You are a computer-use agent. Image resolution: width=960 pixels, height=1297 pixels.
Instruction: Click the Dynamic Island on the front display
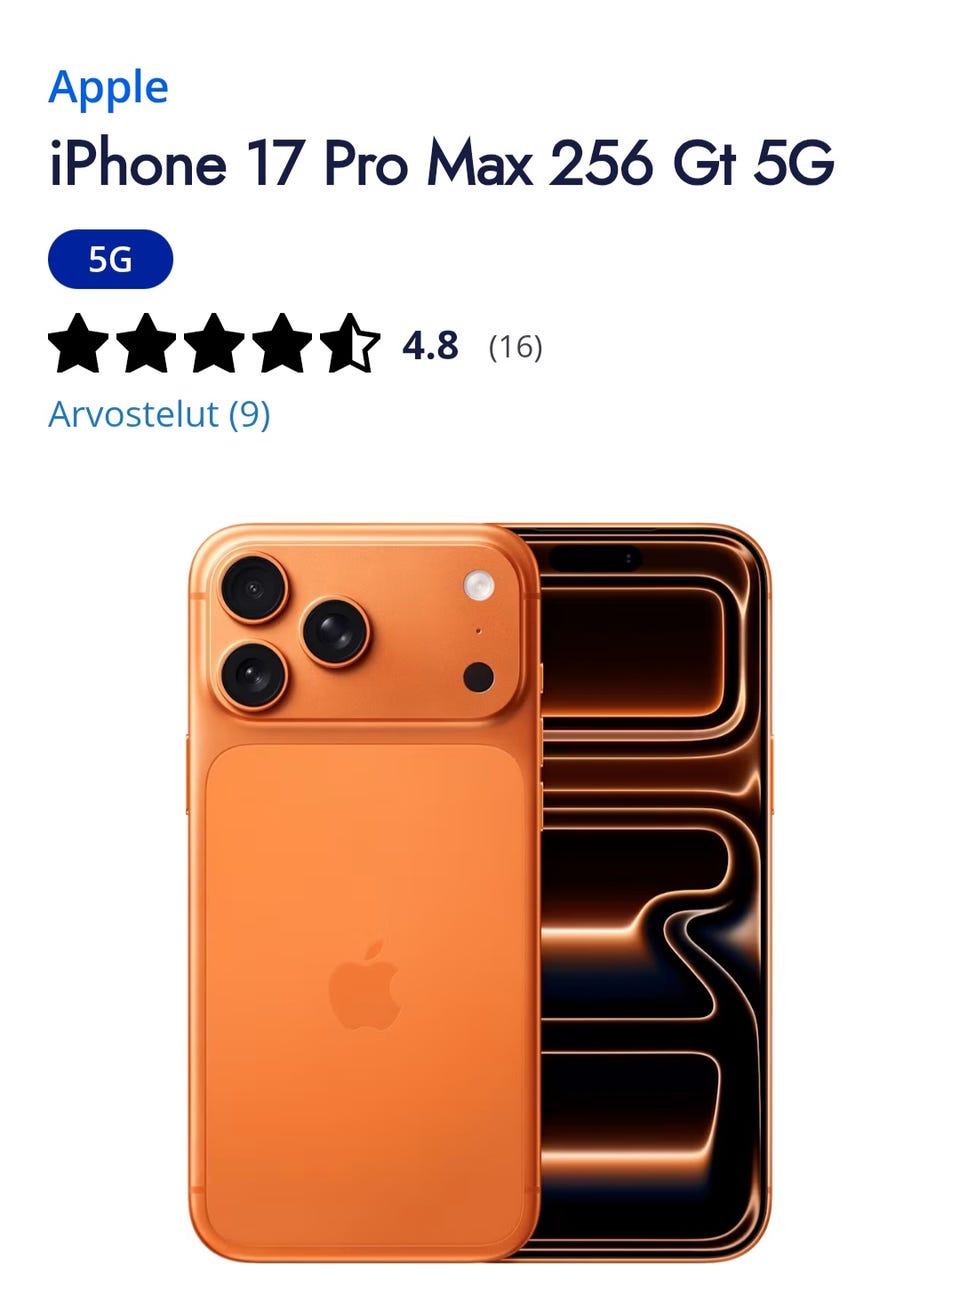coord(596,558)
